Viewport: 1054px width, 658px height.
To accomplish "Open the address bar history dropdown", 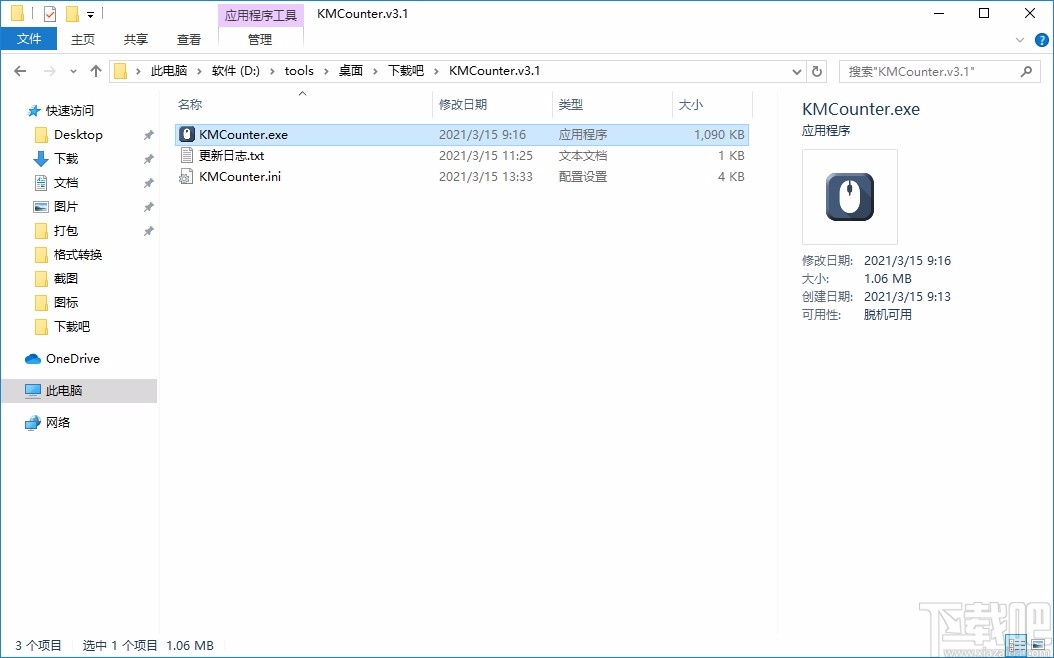I will click(x=797, y=71).
